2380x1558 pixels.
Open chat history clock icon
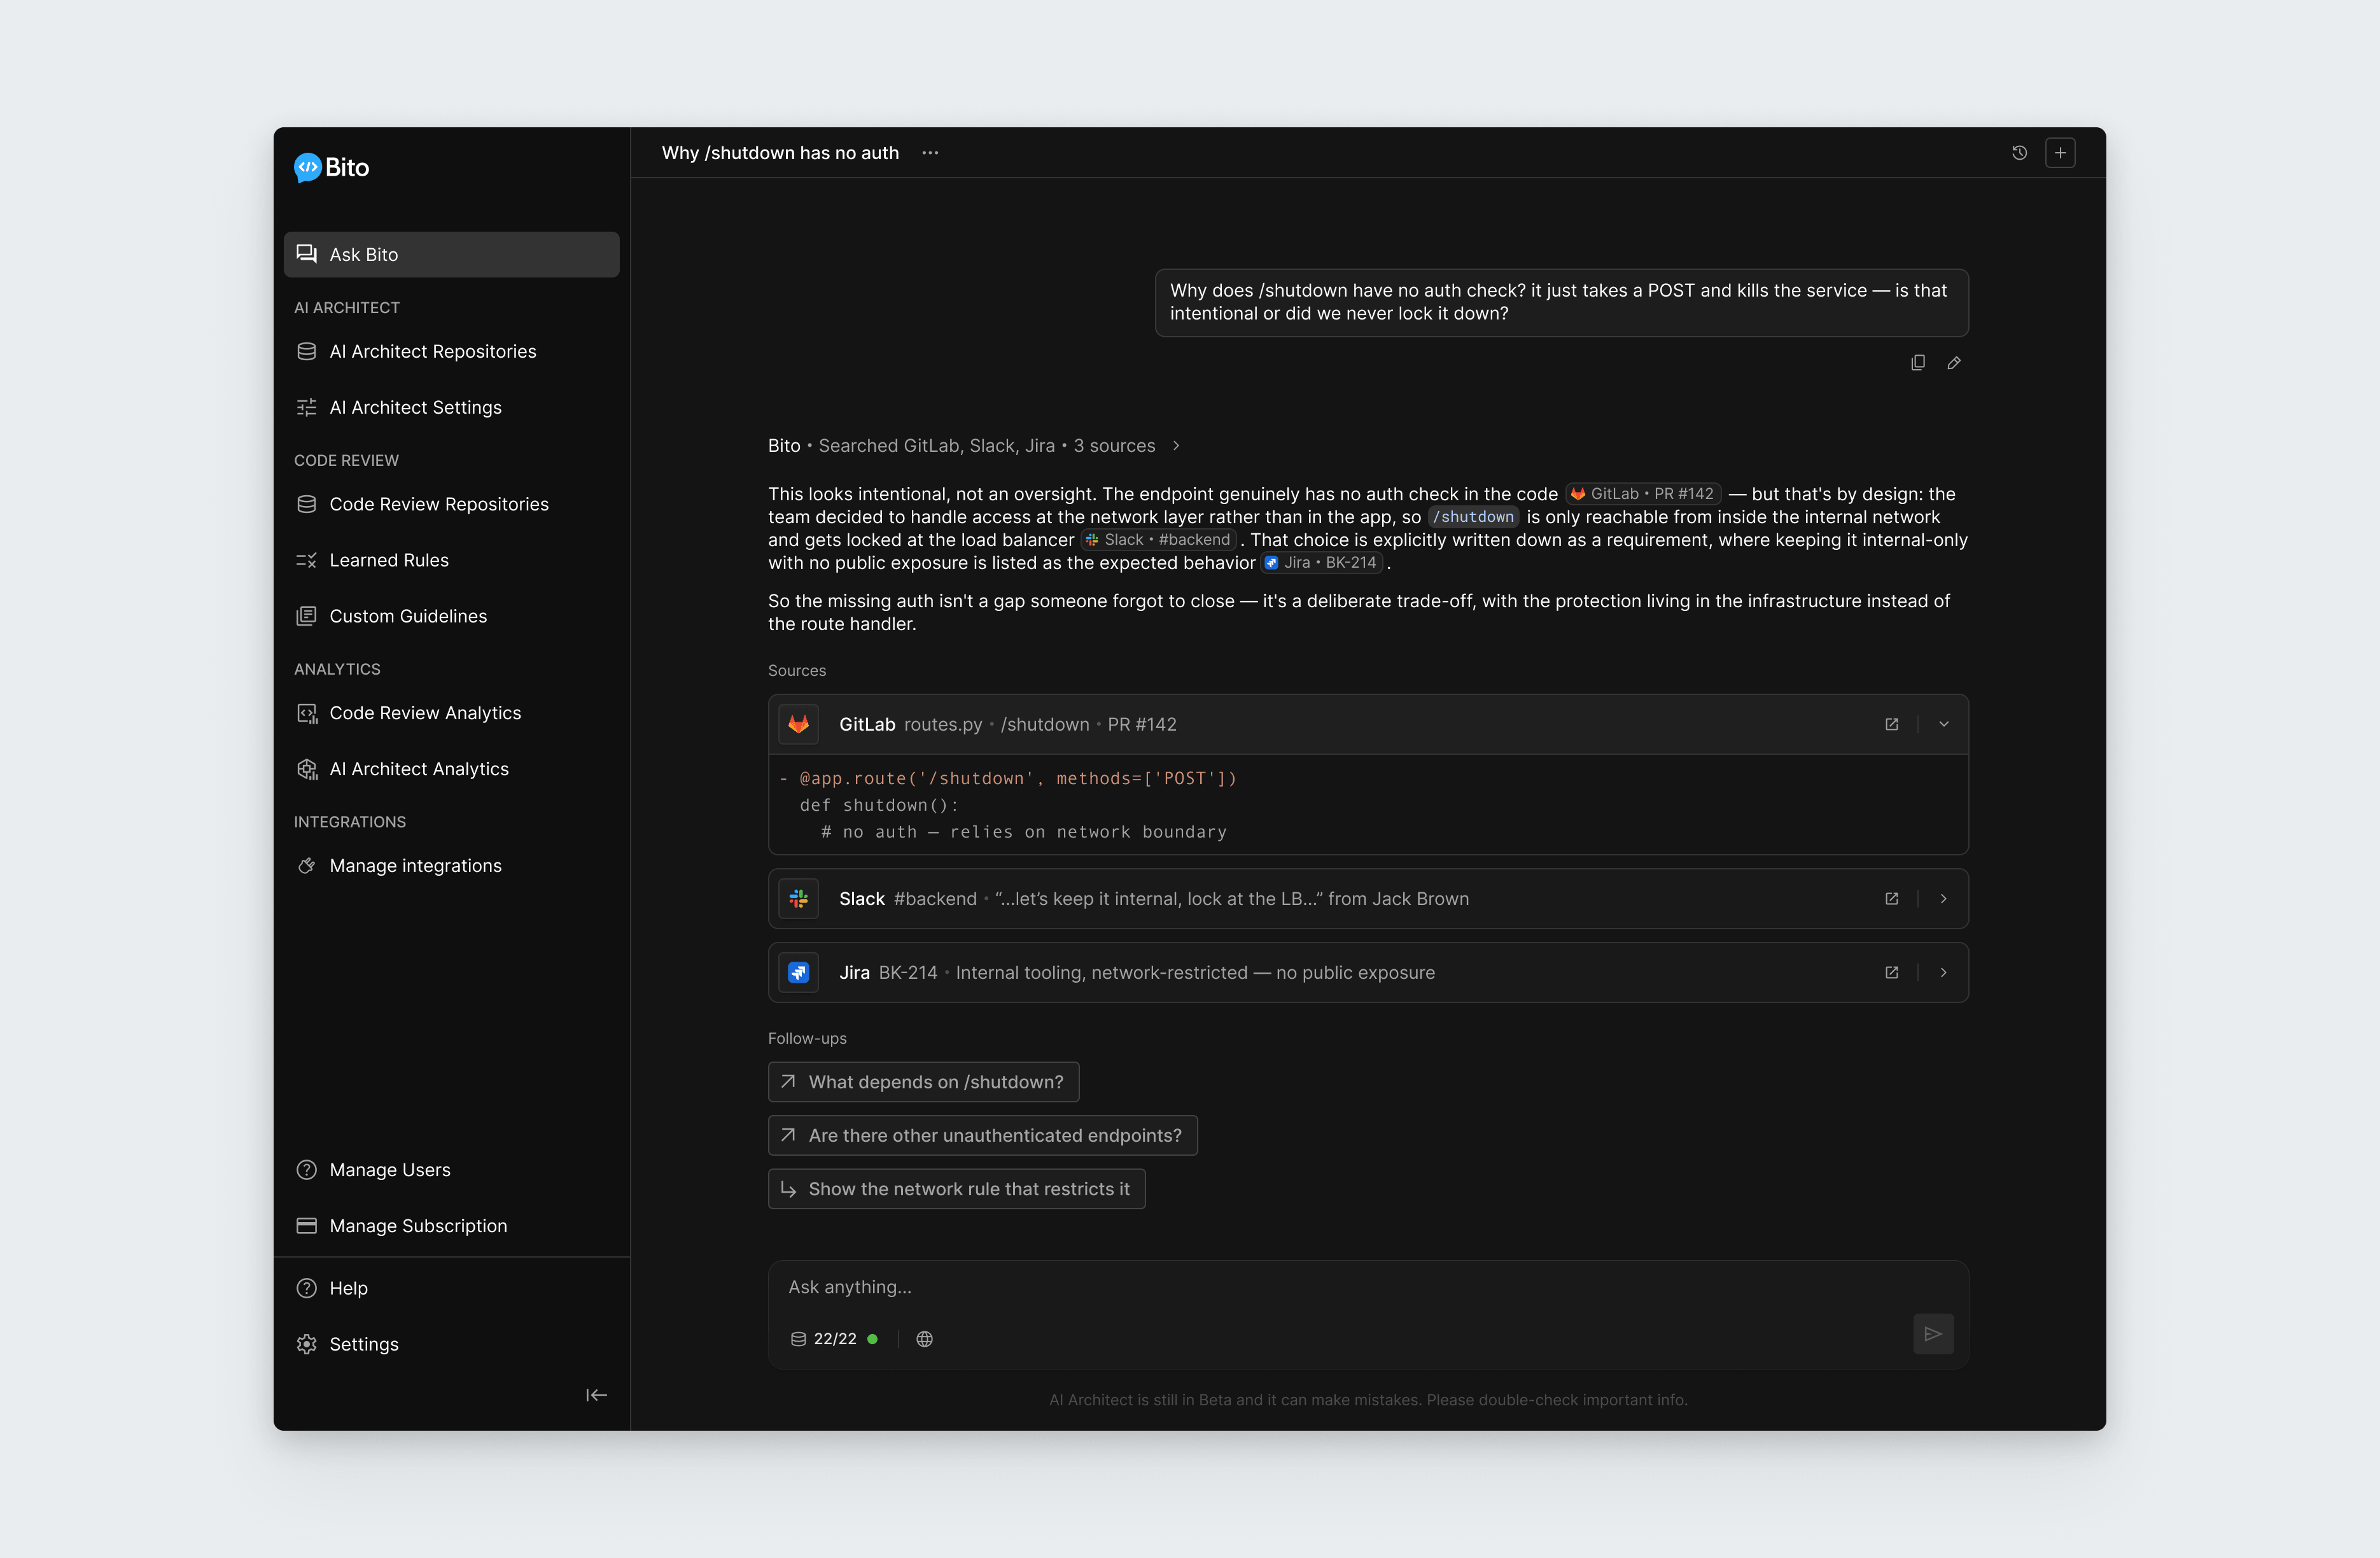tap(2019, 153)
